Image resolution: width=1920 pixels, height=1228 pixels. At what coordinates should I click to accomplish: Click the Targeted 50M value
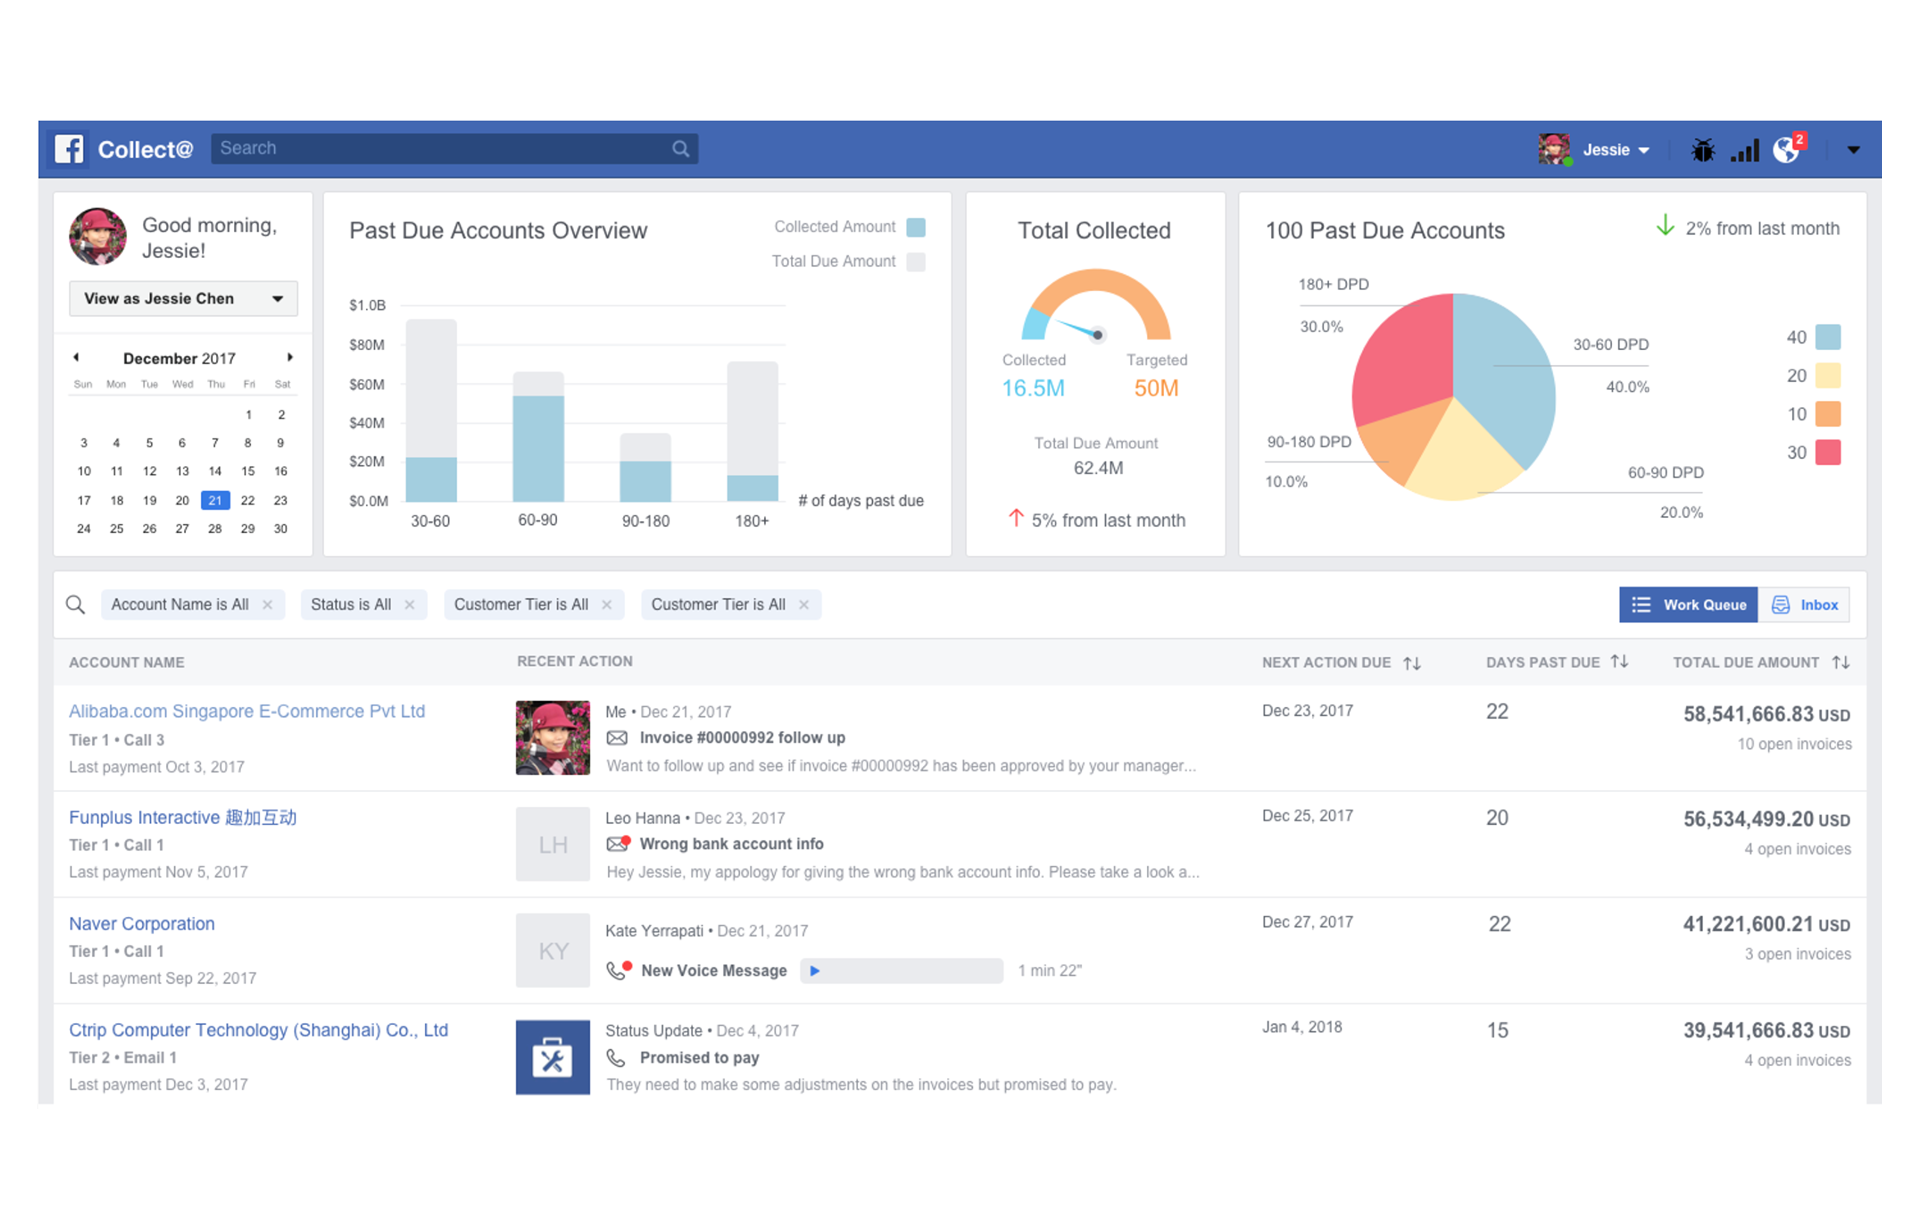(x=1156, y=388)
